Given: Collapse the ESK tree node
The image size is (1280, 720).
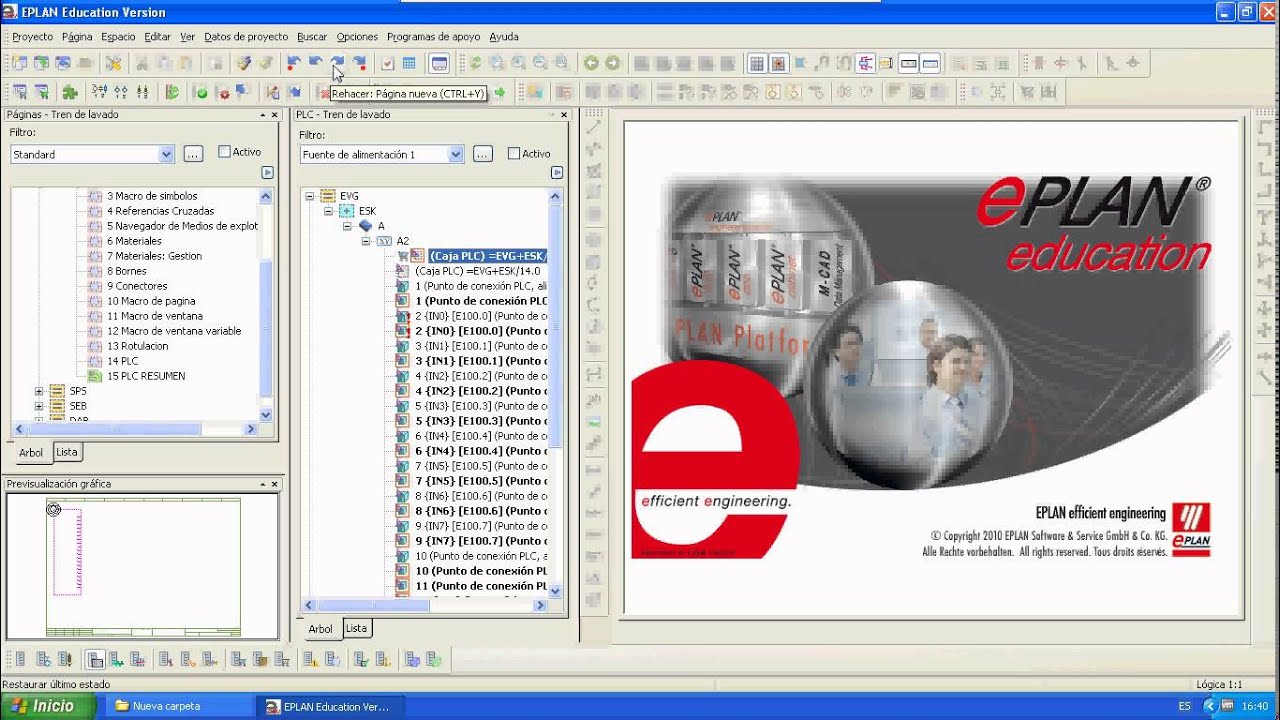Looking at the screenshot, I should coord(328,211).
